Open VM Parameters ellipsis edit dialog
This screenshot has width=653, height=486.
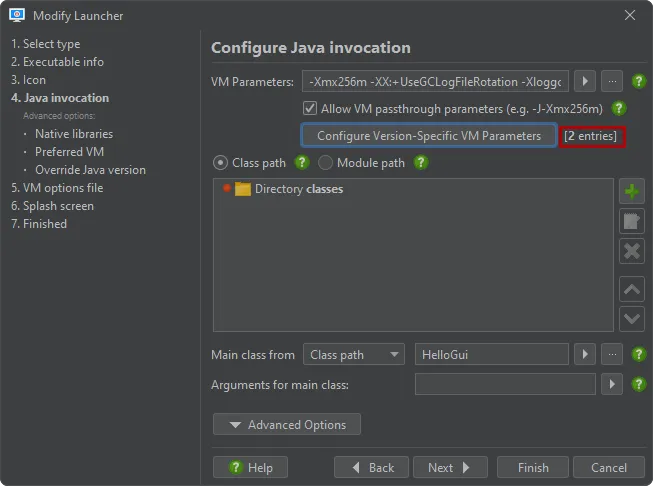[612, 81]
